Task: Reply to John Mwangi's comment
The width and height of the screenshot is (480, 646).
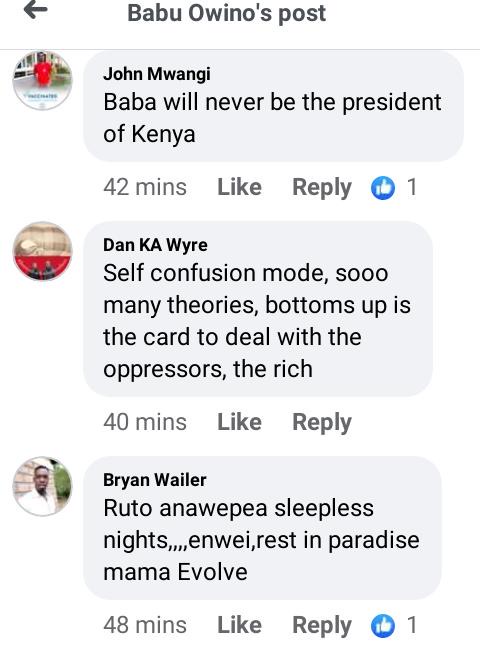Action: pyautogui.click(x=322, y=188)
